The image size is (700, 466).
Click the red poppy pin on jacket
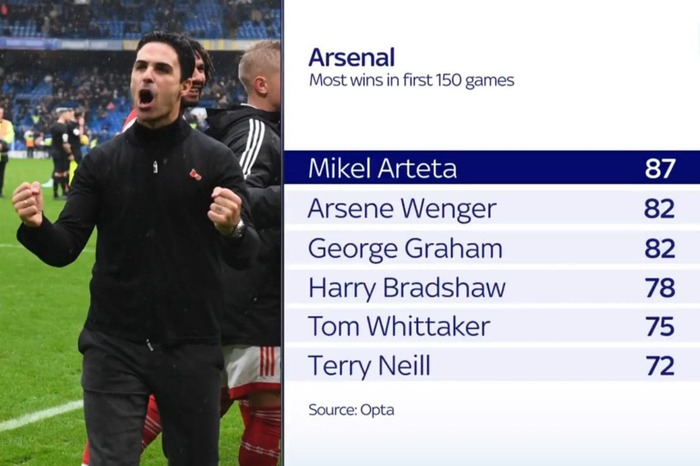(195, 174)
